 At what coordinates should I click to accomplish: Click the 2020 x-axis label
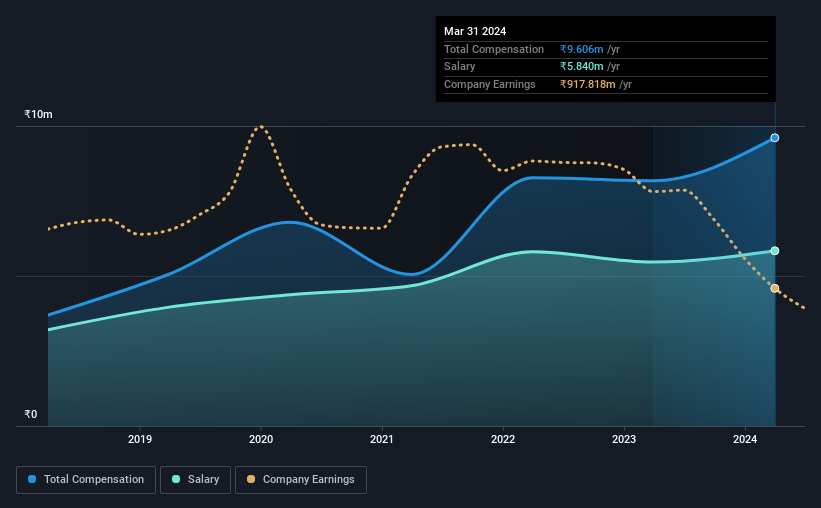[x=261, y=439]
